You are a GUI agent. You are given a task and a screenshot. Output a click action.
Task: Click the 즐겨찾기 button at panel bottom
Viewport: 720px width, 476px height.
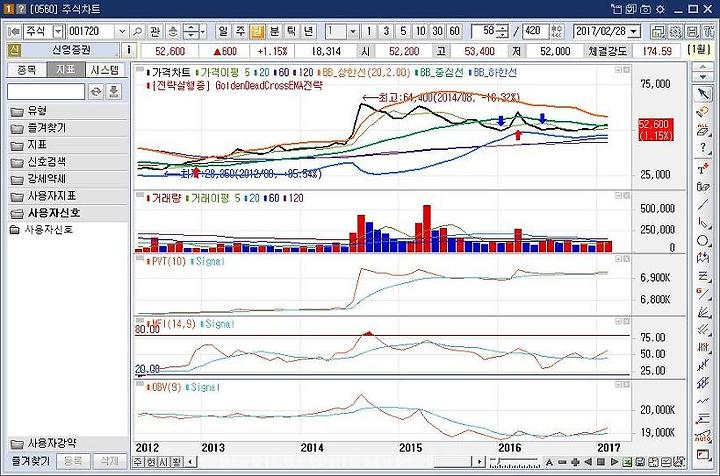coord(30,461)
